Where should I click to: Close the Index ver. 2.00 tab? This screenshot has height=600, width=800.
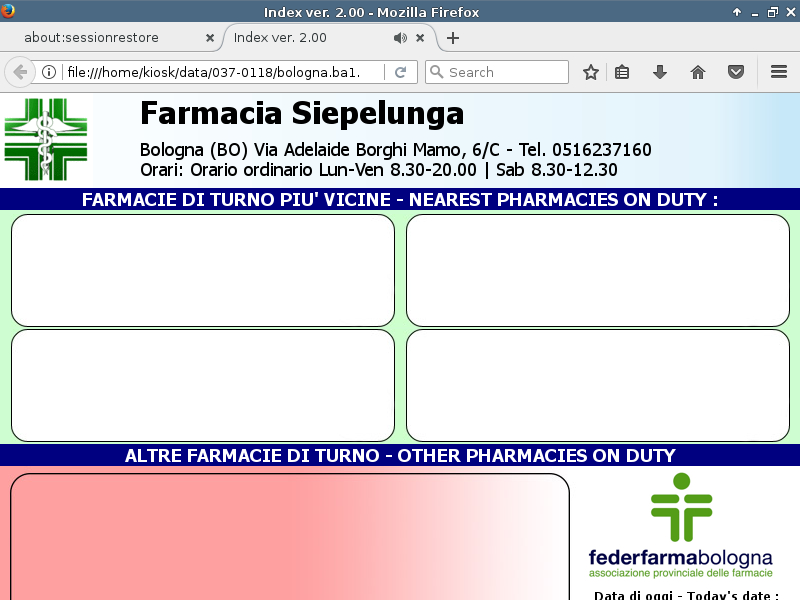pyautogui.click(x=420, y=38)
